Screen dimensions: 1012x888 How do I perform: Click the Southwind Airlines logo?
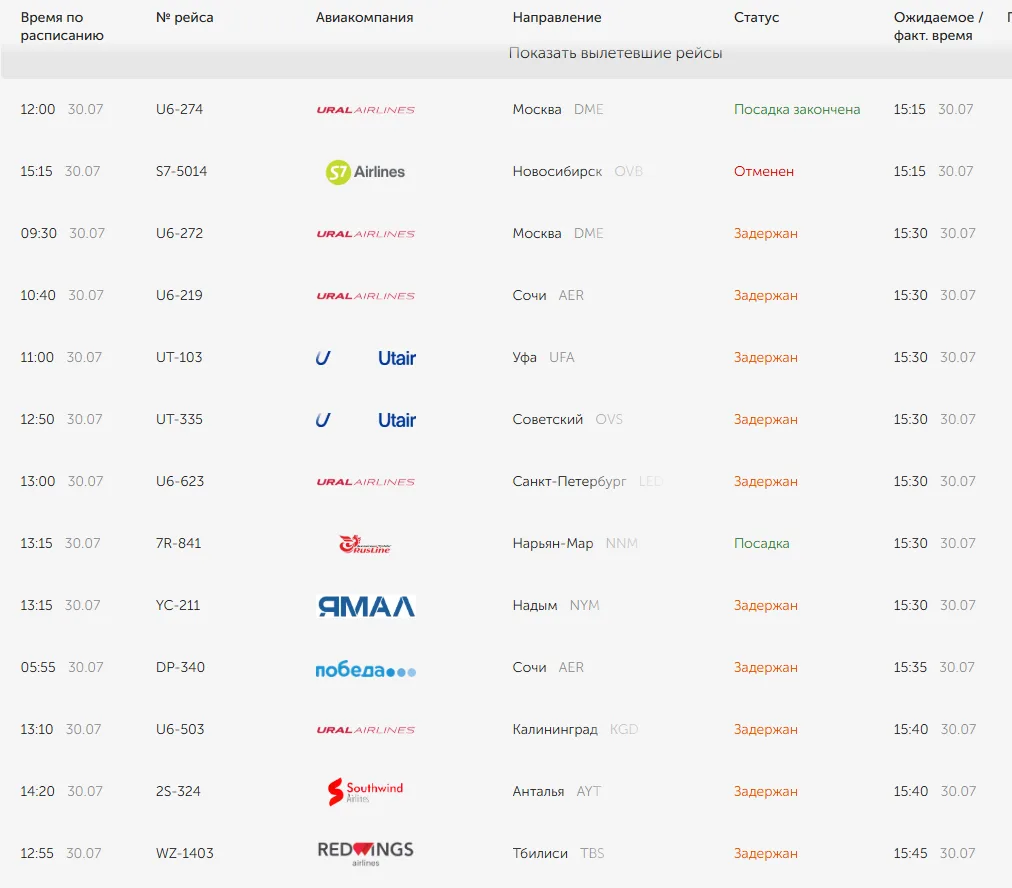[x=365, y=791]
